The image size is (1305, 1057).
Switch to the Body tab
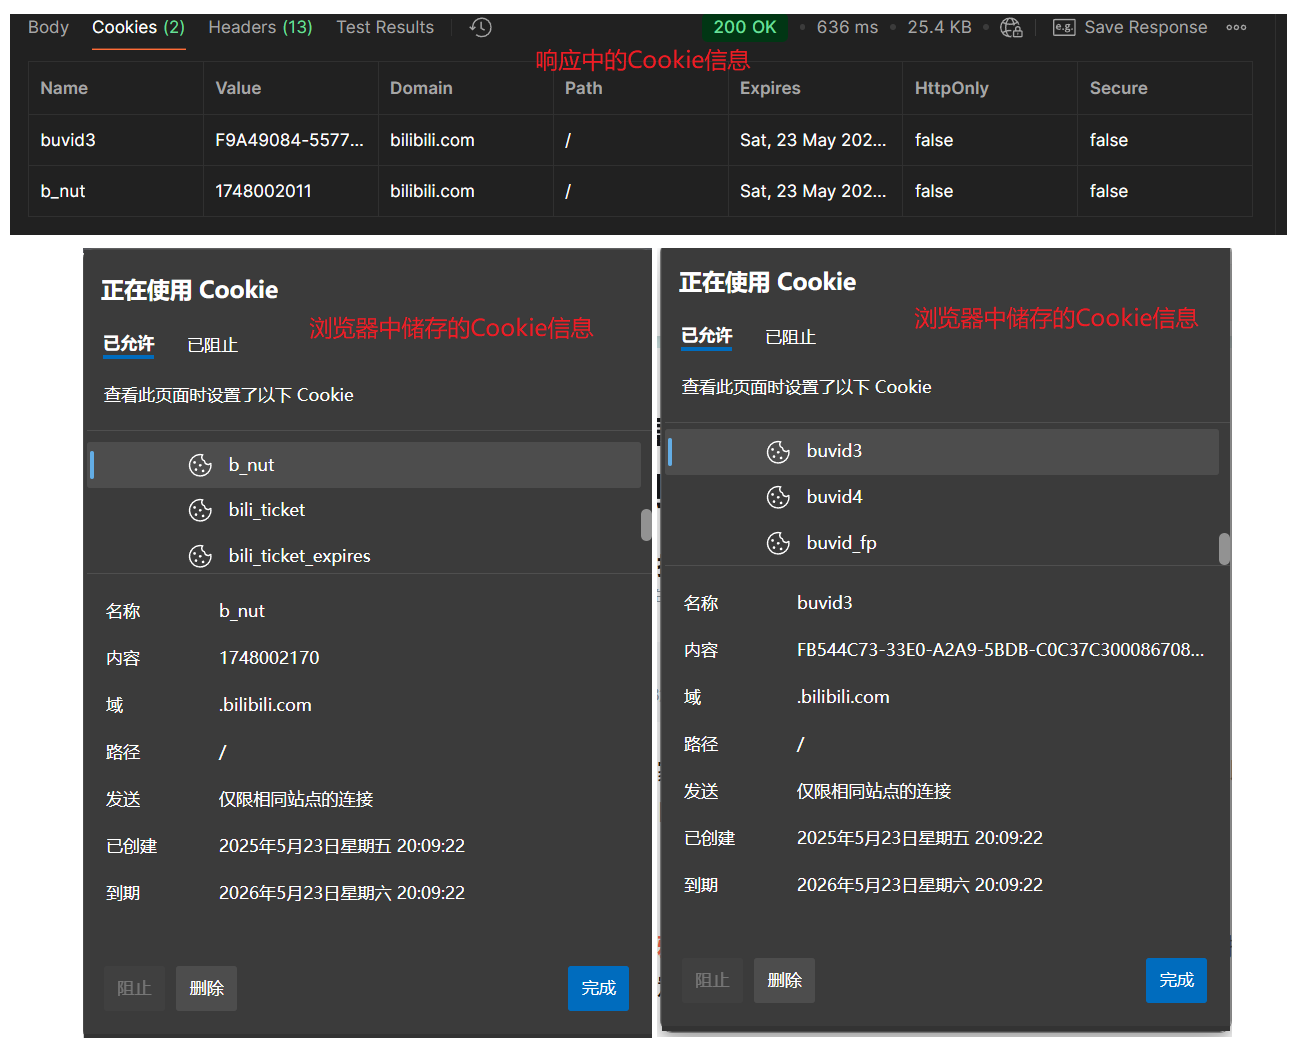[x=48, y=27]
